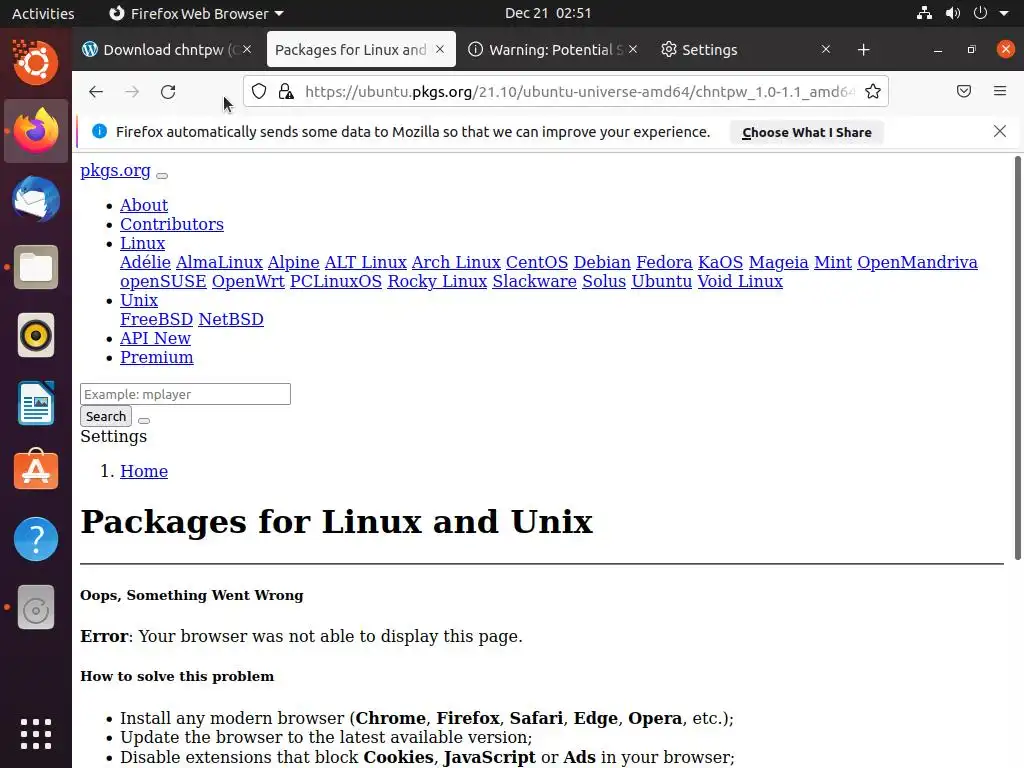This screenshot has width=1024, height=768.
Task: Open the Contributors link
Action: 172,224
